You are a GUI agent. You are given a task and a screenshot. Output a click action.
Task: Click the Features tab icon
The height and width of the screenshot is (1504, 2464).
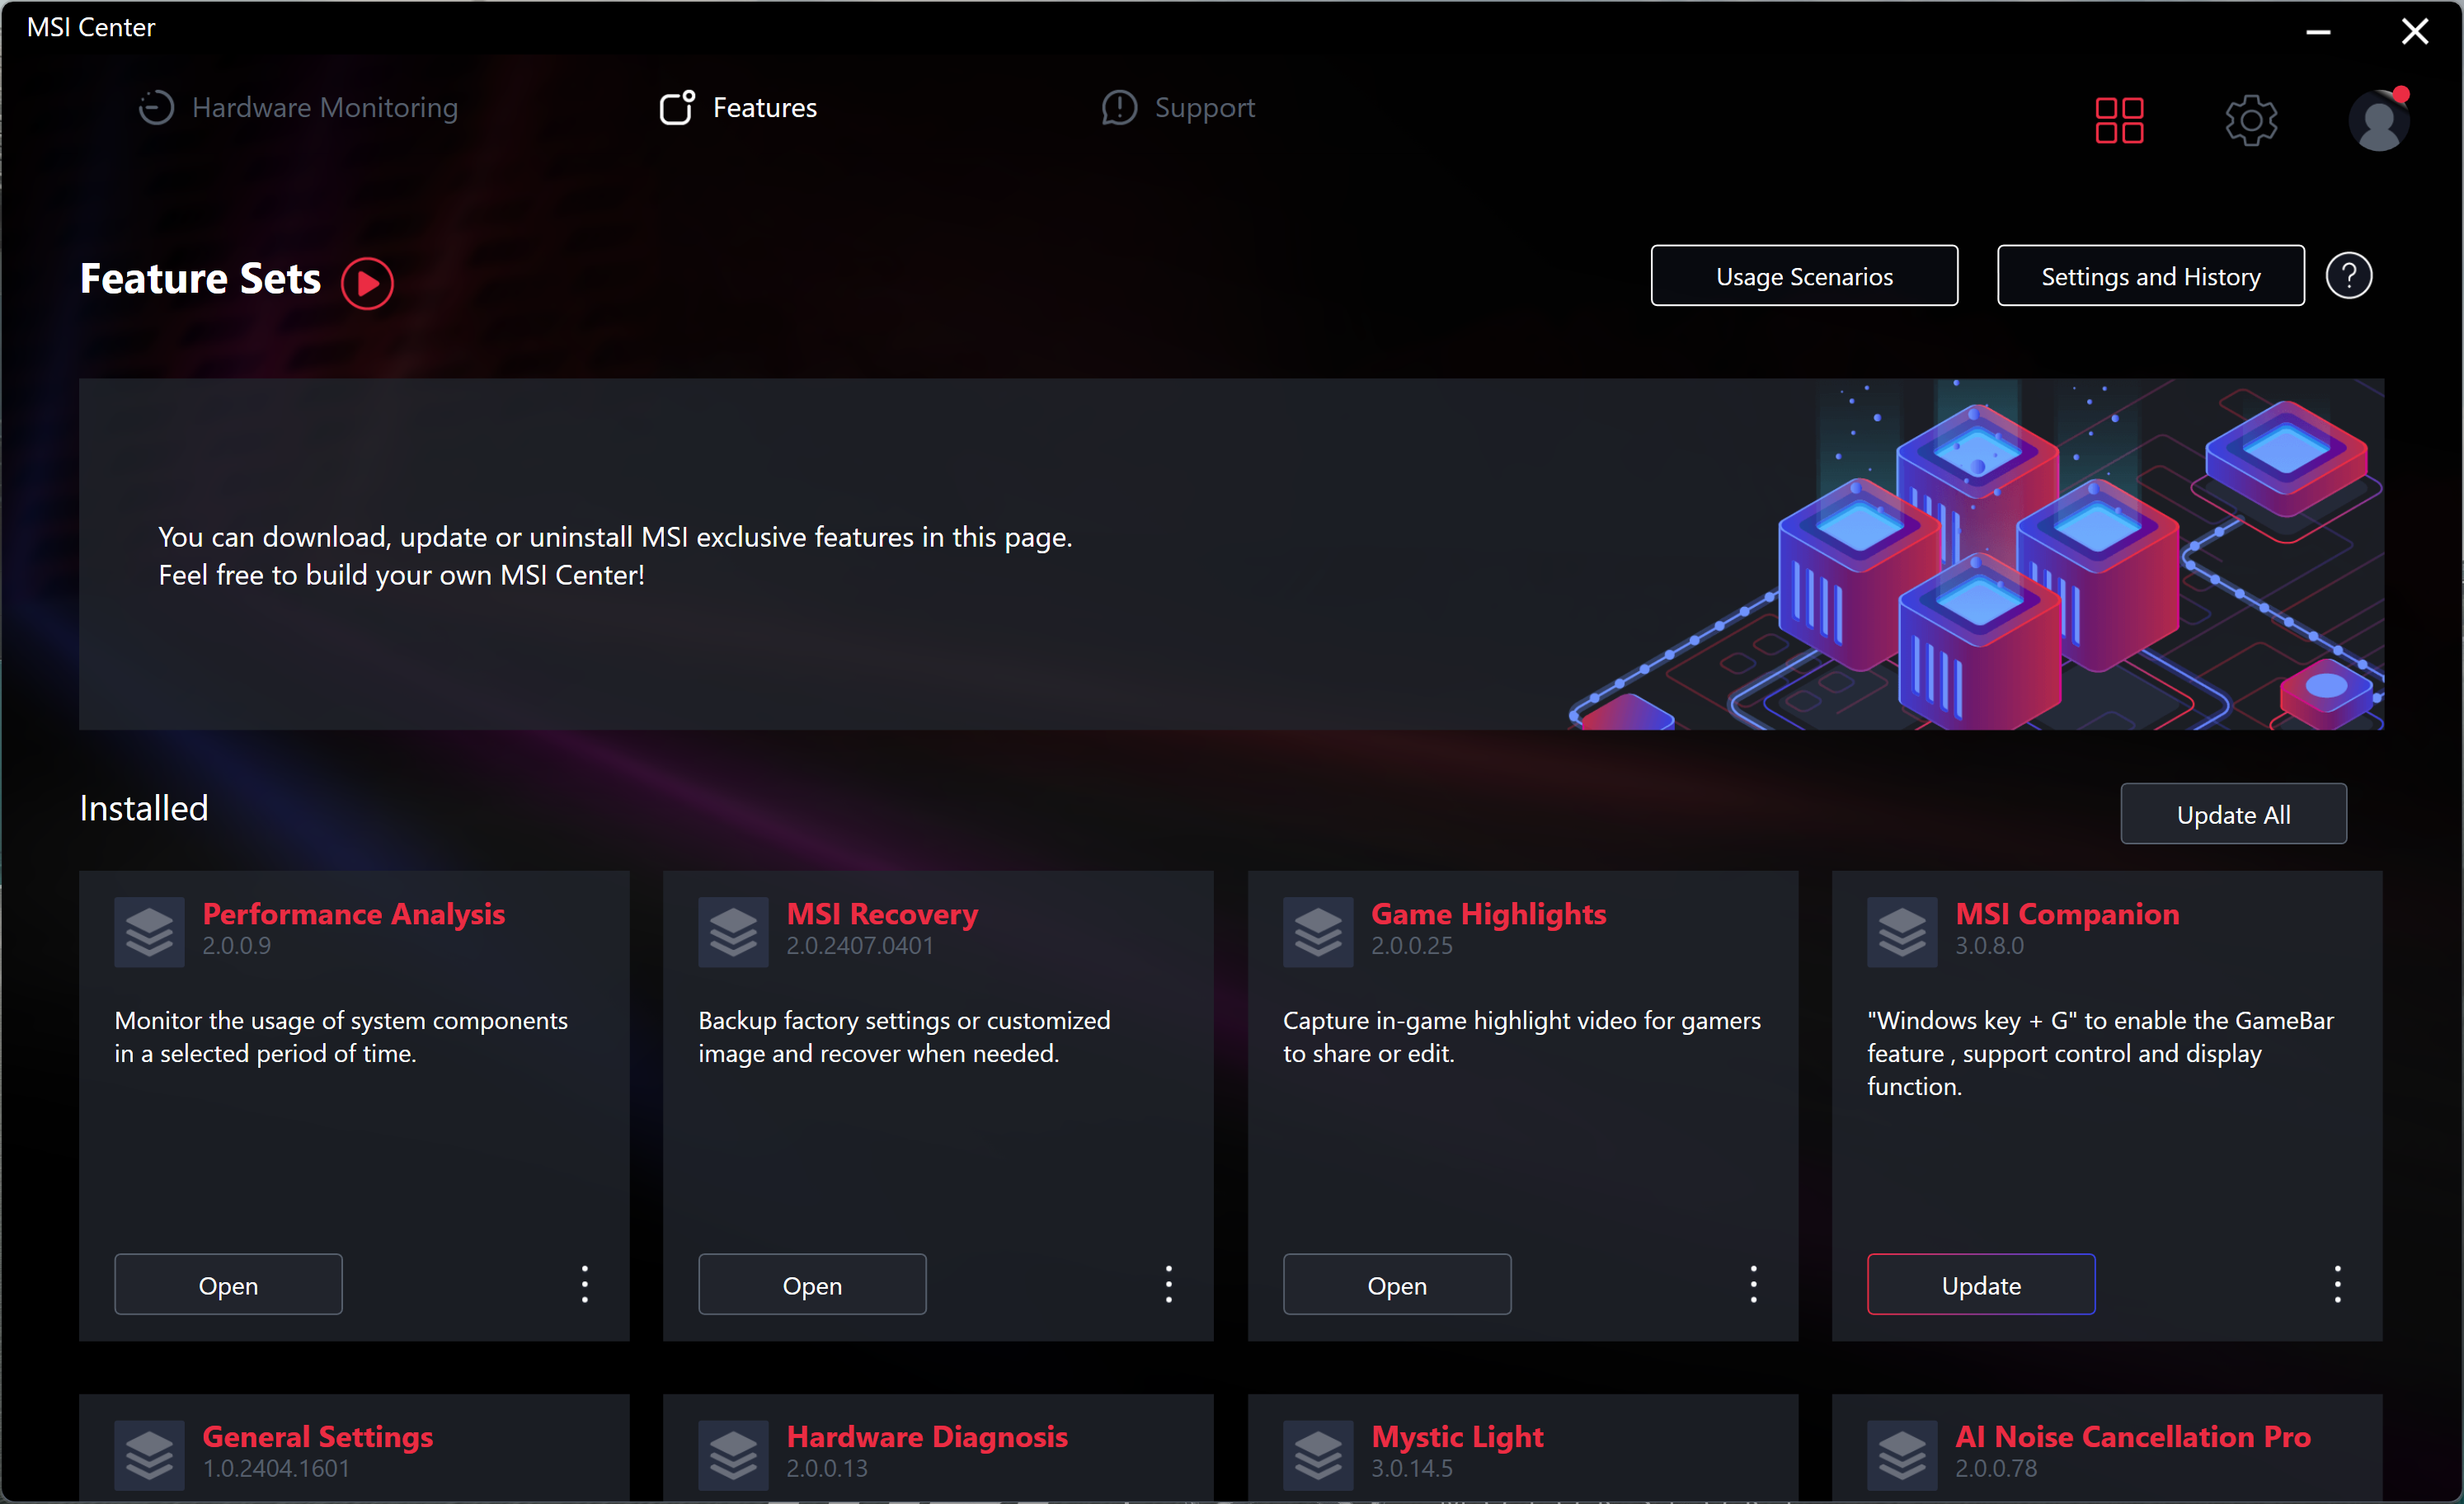pos(677,107)
